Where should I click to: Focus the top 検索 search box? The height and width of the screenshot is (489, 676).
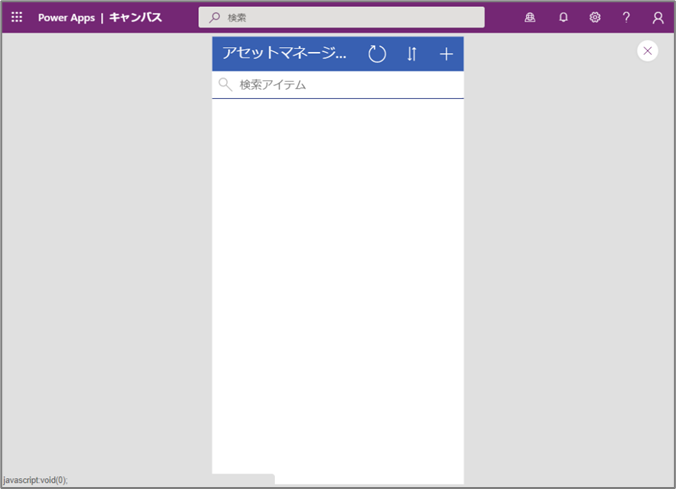coord(341,17)
